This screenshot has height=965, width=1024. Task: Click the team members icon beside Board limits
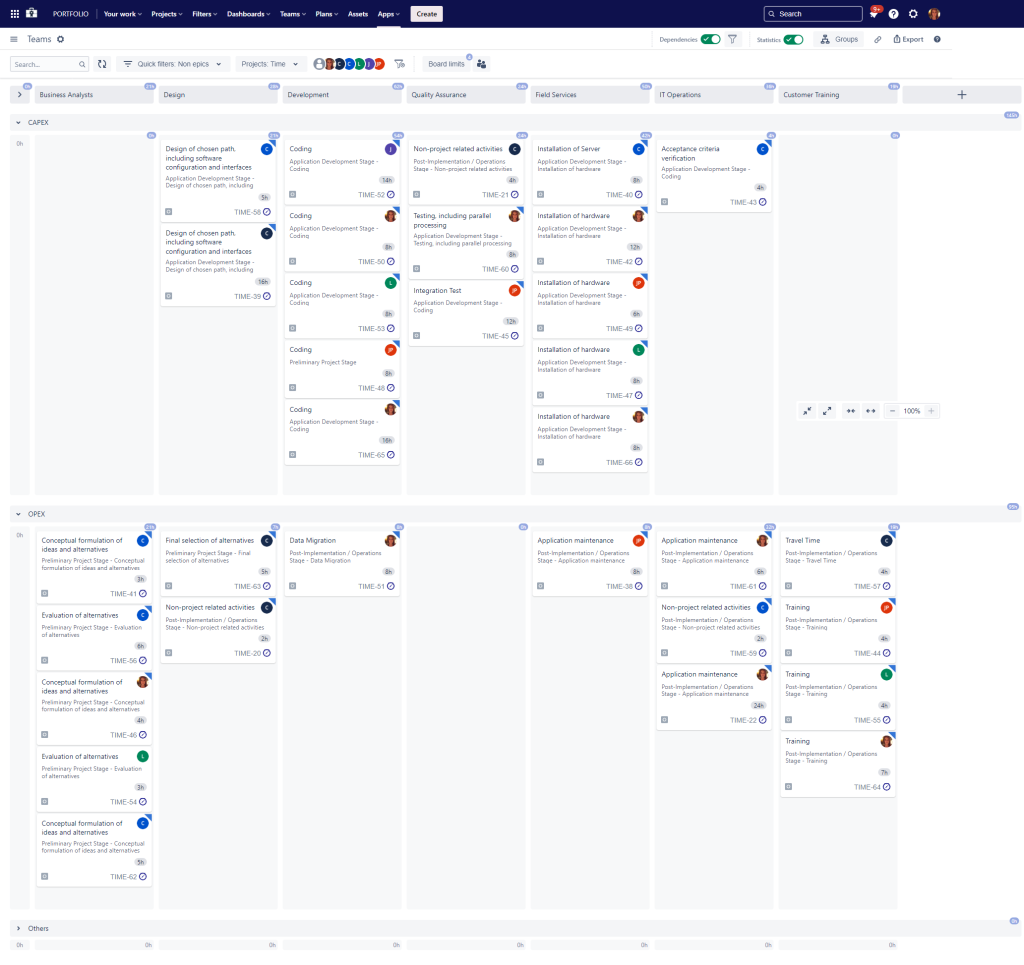click(481, 64)
